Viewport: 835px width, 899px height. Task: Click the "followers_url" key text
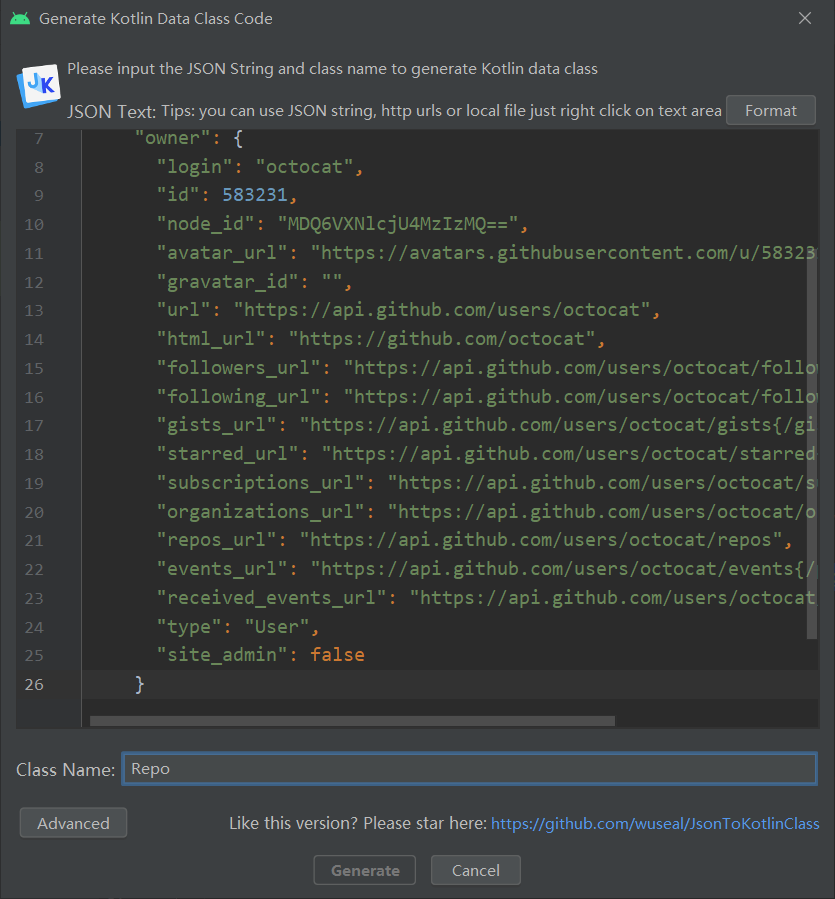pyautogui.click(x=239, y=368)
